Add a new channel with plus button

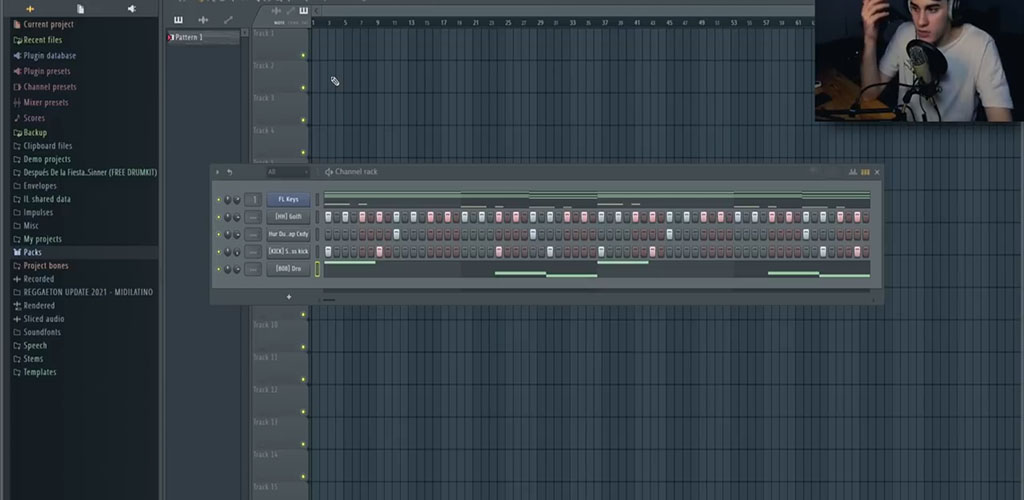[289, 297]
